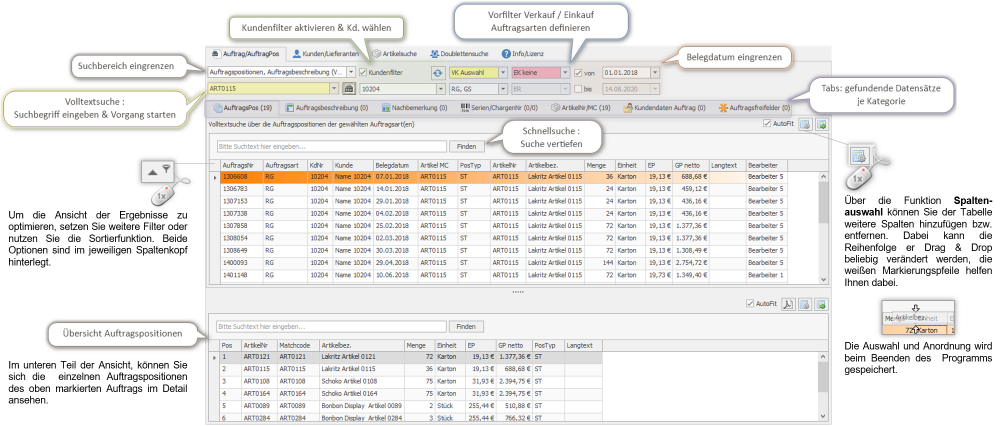This screenshot has height=427, width=1000.
Task: Open the 'EK keine' dropdown
Action: [565, 73]
